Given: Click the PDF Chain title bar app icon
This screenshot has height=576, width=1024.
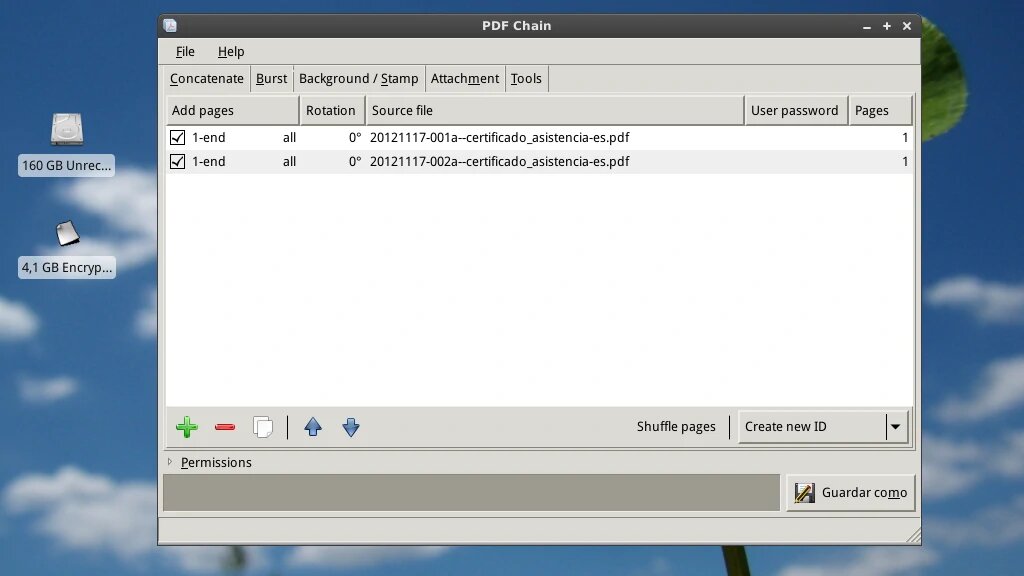Looking at the screenshot, I should 170,25.
